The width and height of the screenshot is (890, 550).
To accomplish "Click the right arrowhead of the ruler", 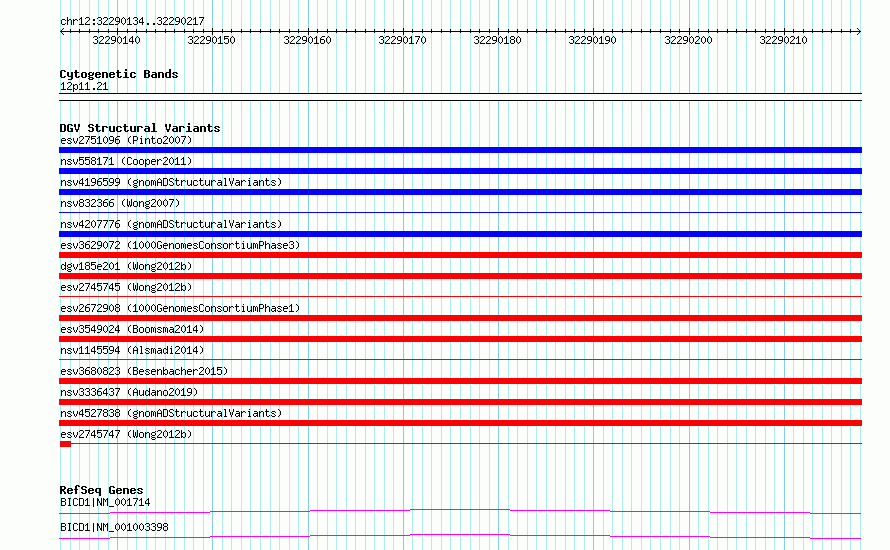I will [859, 32].
